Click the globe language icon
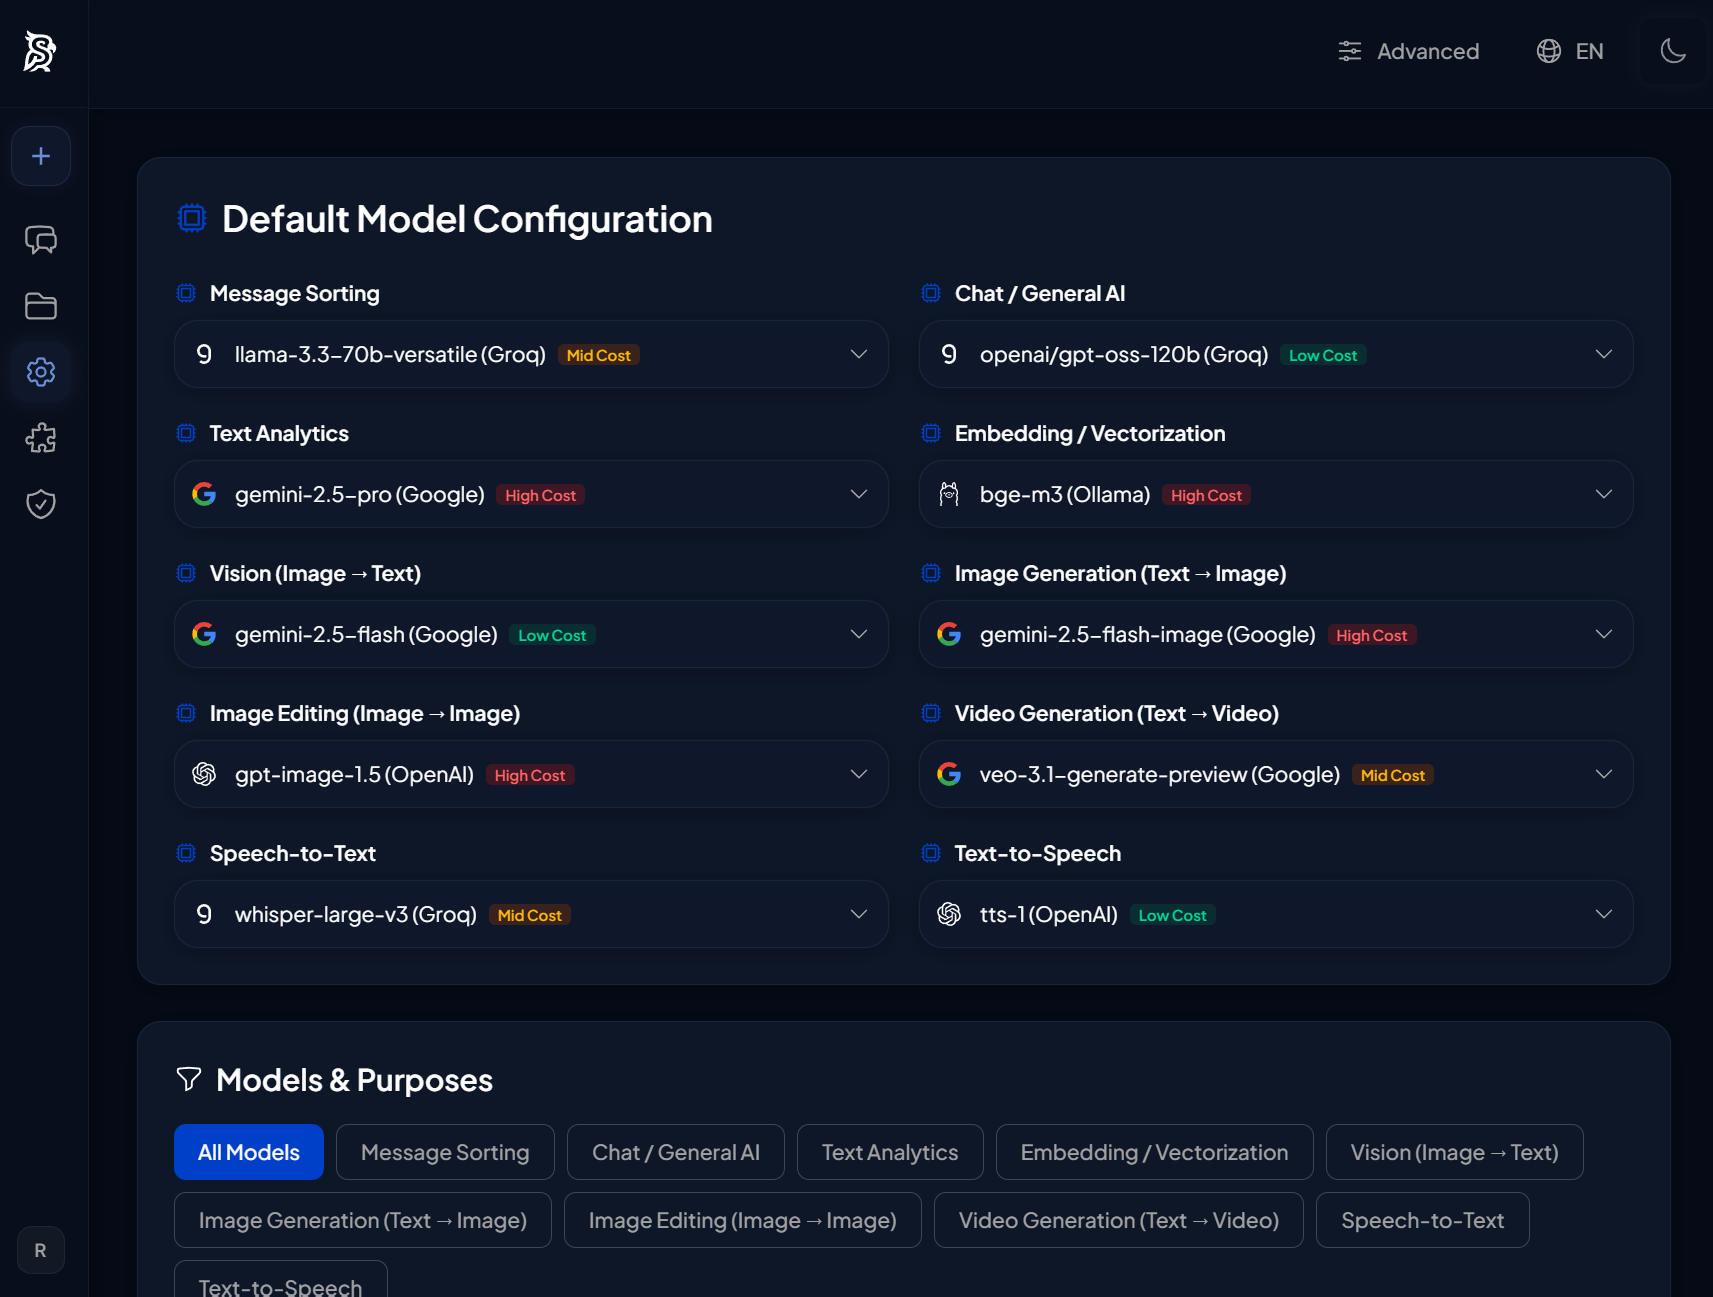The width and height of the screenshot is (1713, 1297). (x=1549, y=51)
